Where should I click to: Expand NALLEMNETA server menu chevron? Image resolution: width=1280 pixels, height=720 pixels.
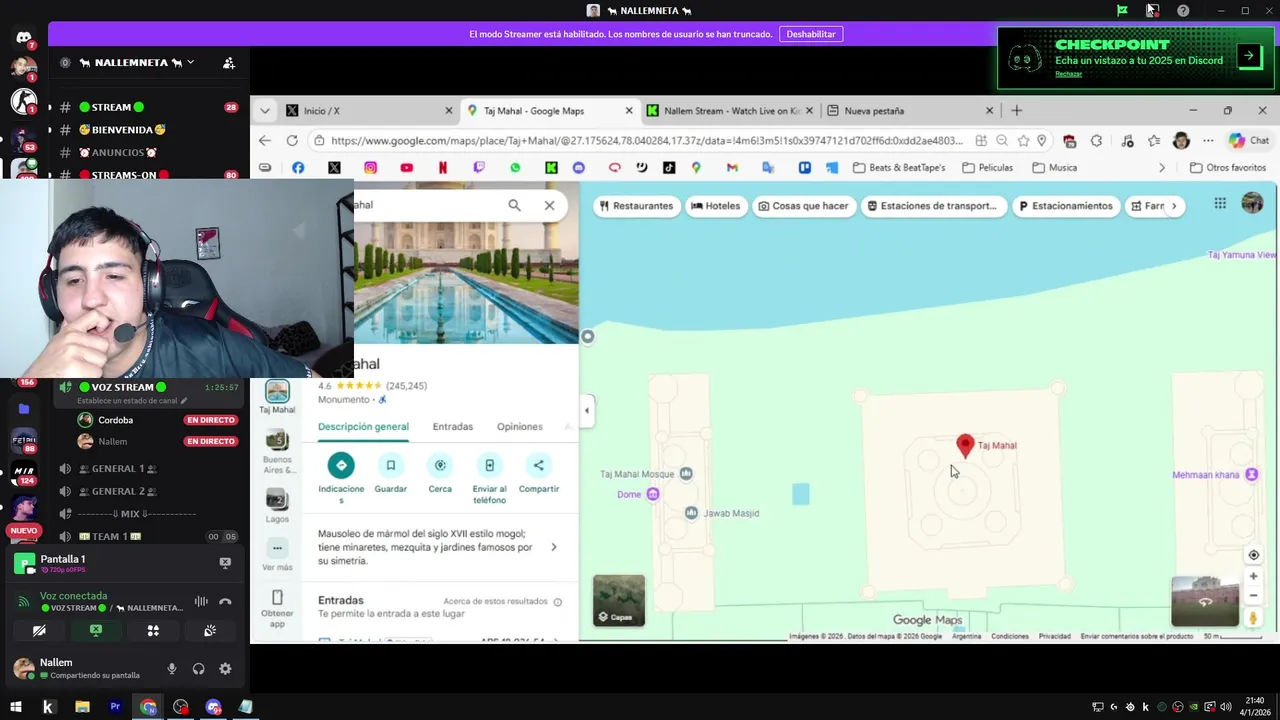(x=190, y=62)
